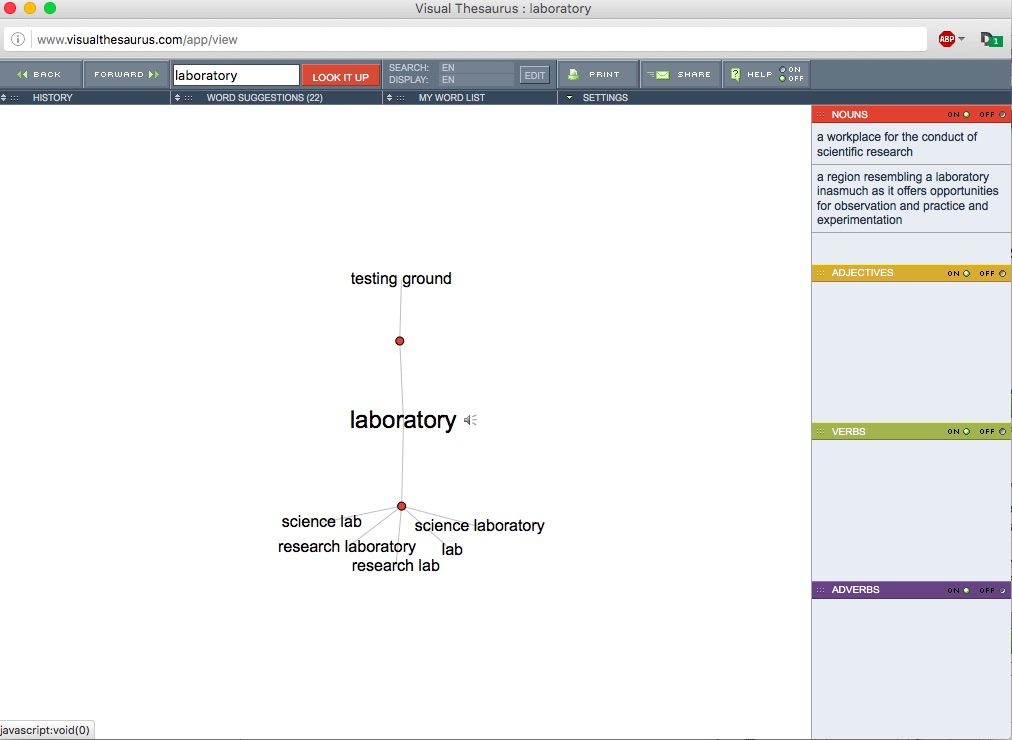Click the PRINT button label
The width and height of the screenshot is (1012, 740).
pyautogui.click(x=604, y=75)
